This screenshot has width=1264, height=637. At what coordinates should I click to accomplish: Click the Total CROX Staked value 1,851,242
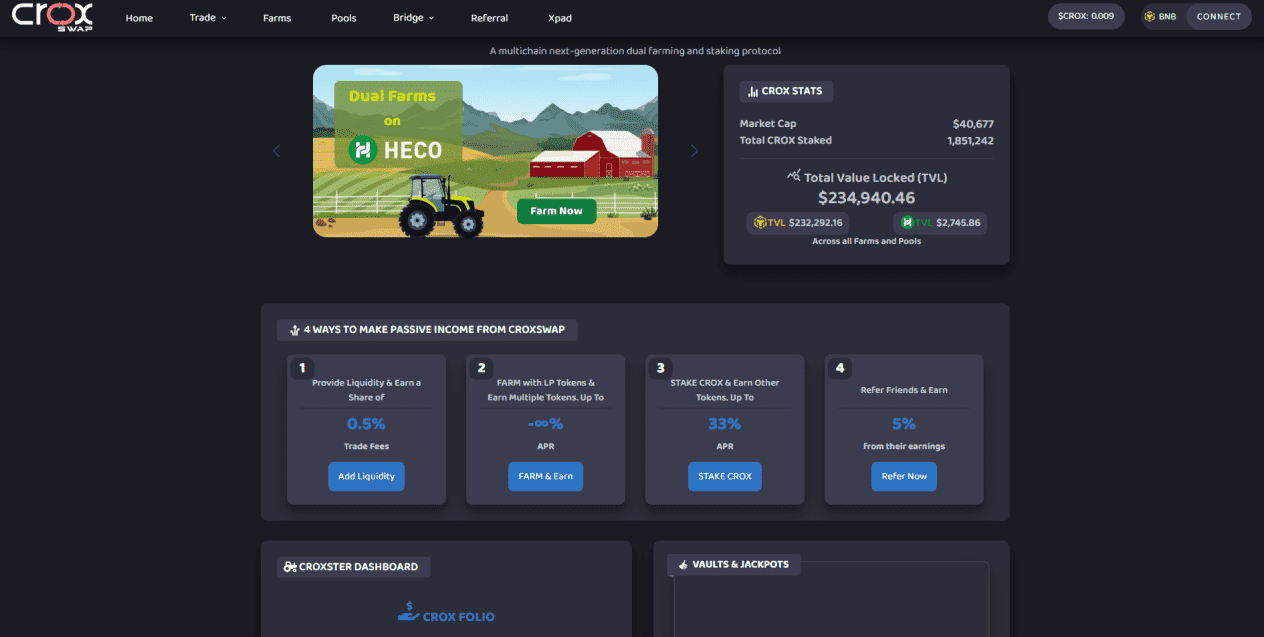tap(970, 141)
